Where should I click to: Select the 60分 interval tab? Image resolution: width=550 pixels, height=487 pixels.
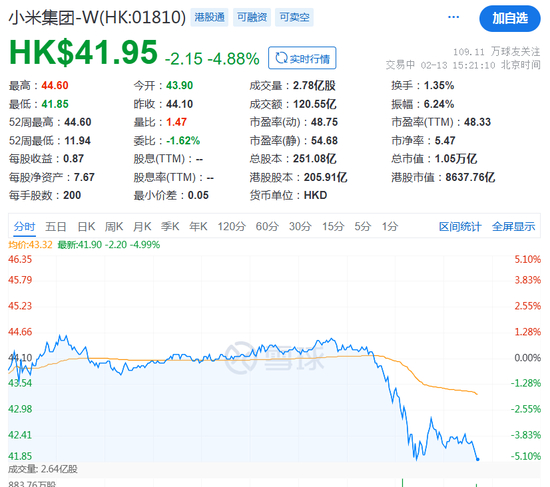(x=267, y=226)
